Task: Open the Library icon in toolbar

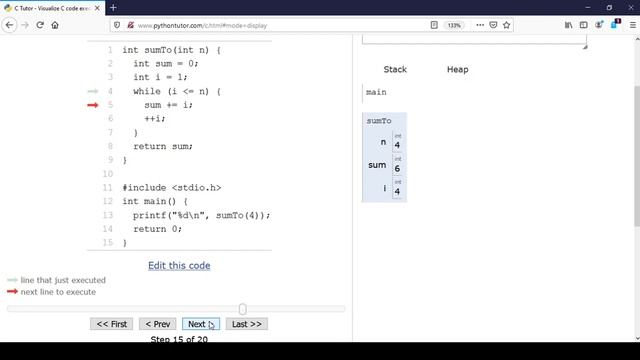Action: pos(569,25)
